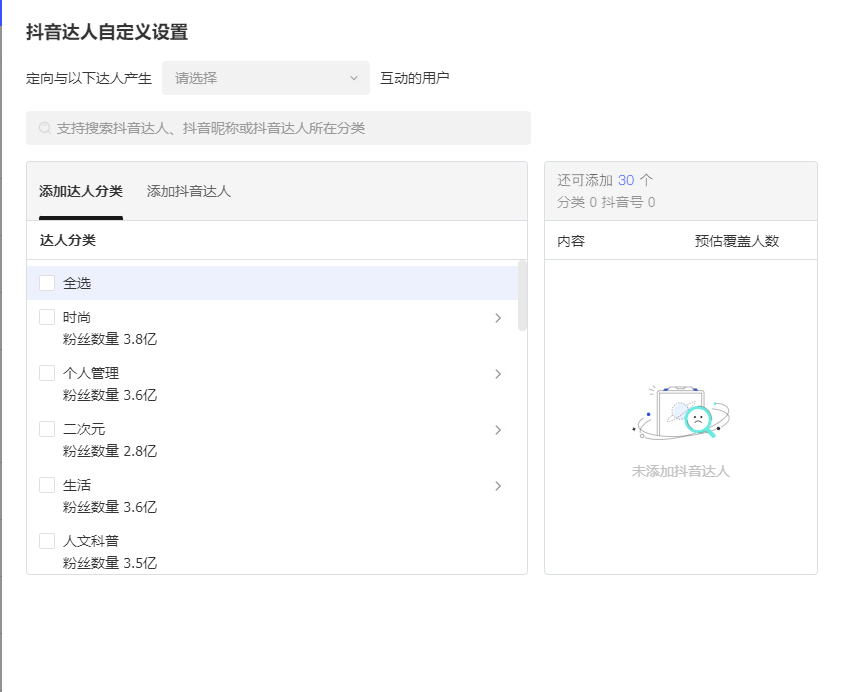Expand the 时尚 category chevron
Image resolution: width=842 pixels, height=692 pixels.
[x=498, y=318]
